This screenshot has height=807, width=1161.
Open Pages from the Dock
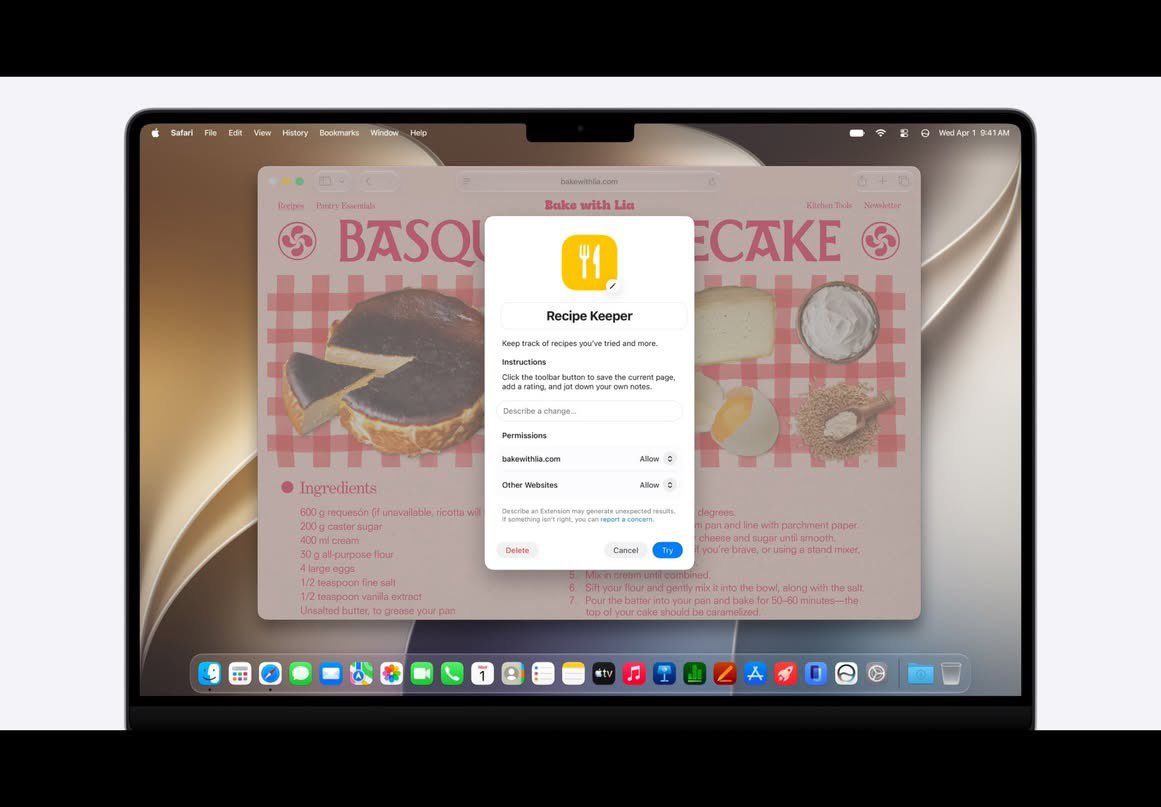[725, 673]
